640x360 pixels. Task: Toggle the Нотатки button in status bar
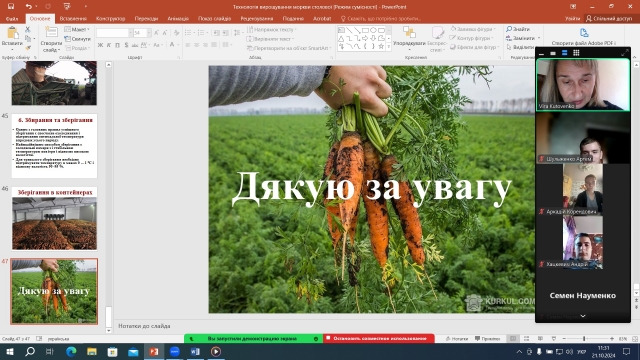click(x=457, y=339)
